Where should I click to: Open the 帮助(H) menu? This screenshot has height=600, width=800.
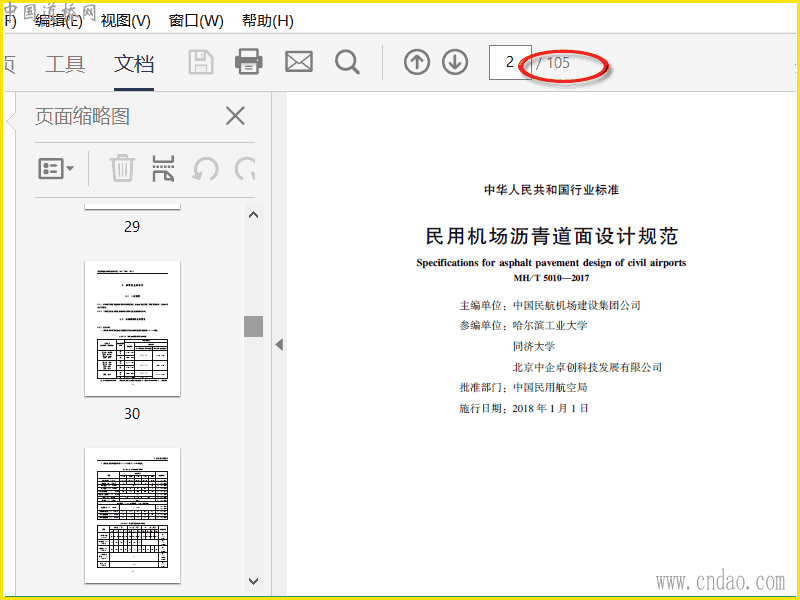pyautogui.click(x=267, y=21)
